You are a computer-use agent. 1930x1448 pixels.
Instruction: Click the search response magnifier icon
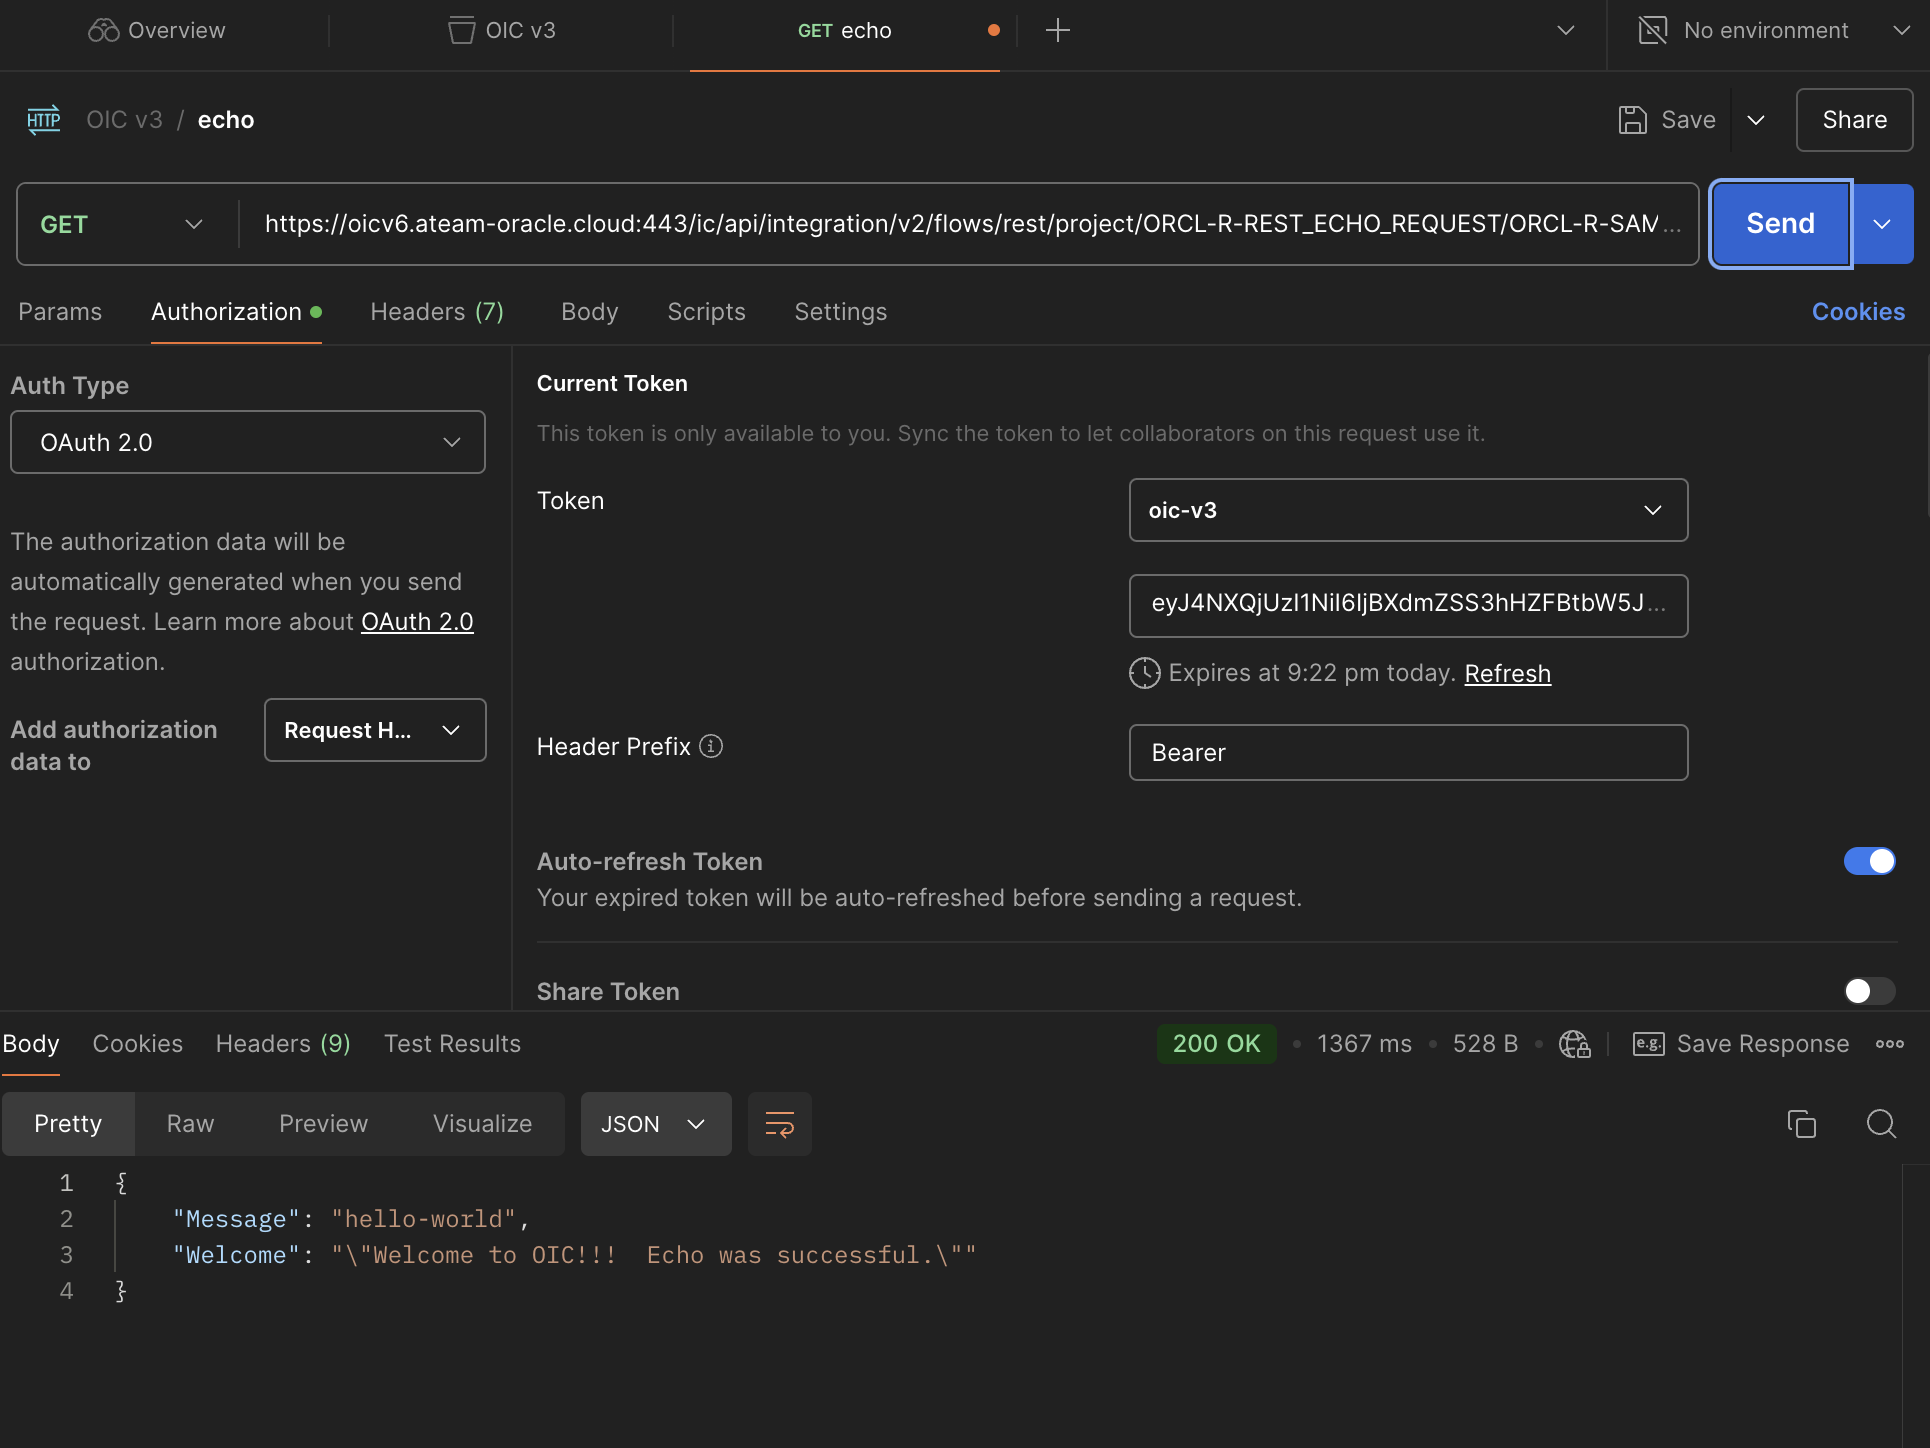1881,1124
